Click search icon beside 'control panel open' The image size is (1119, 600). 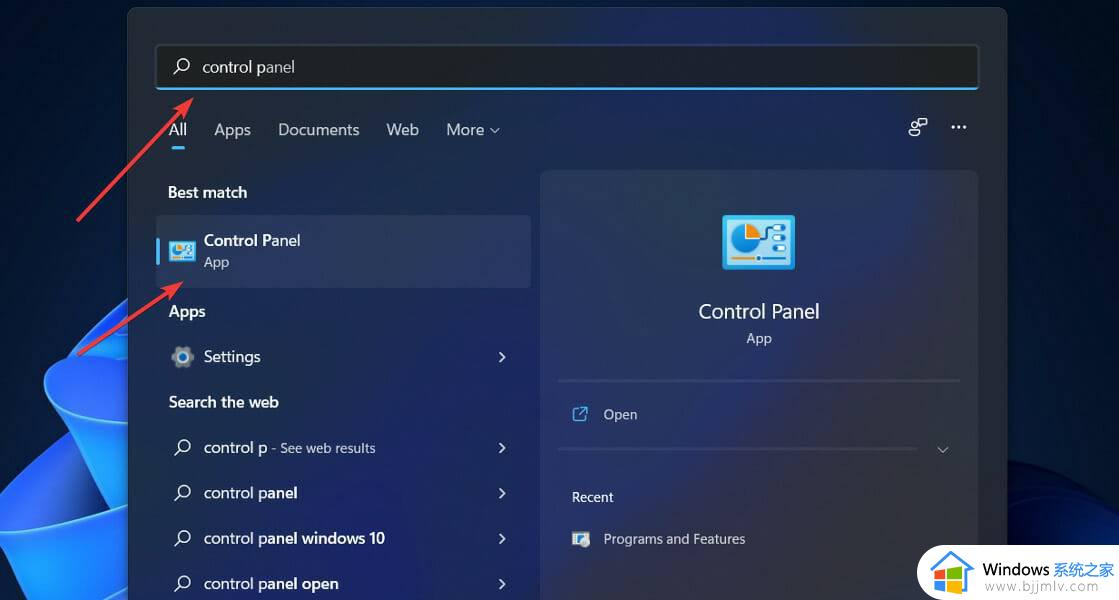point(183,583)
